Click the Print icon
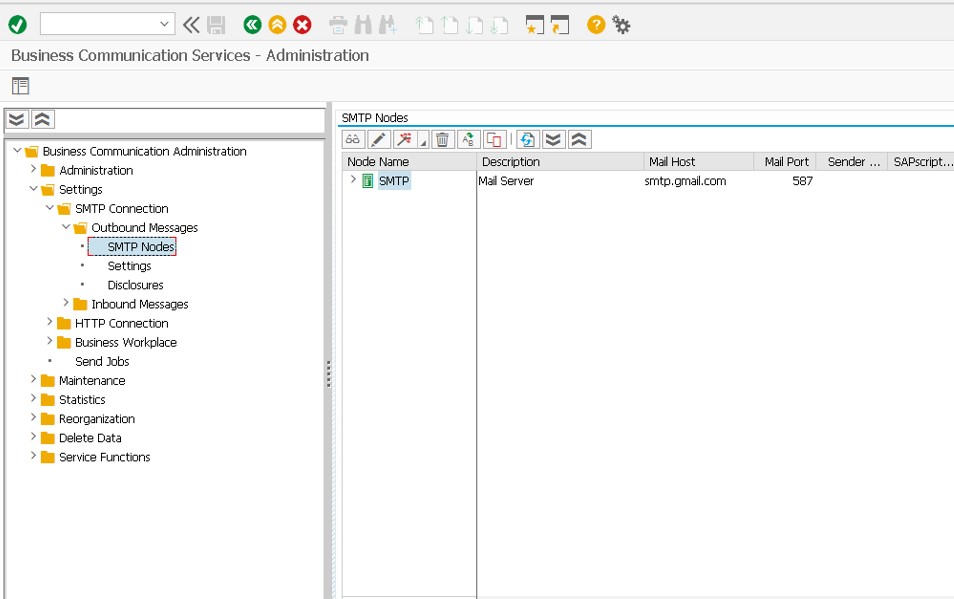 pos(338,25)
